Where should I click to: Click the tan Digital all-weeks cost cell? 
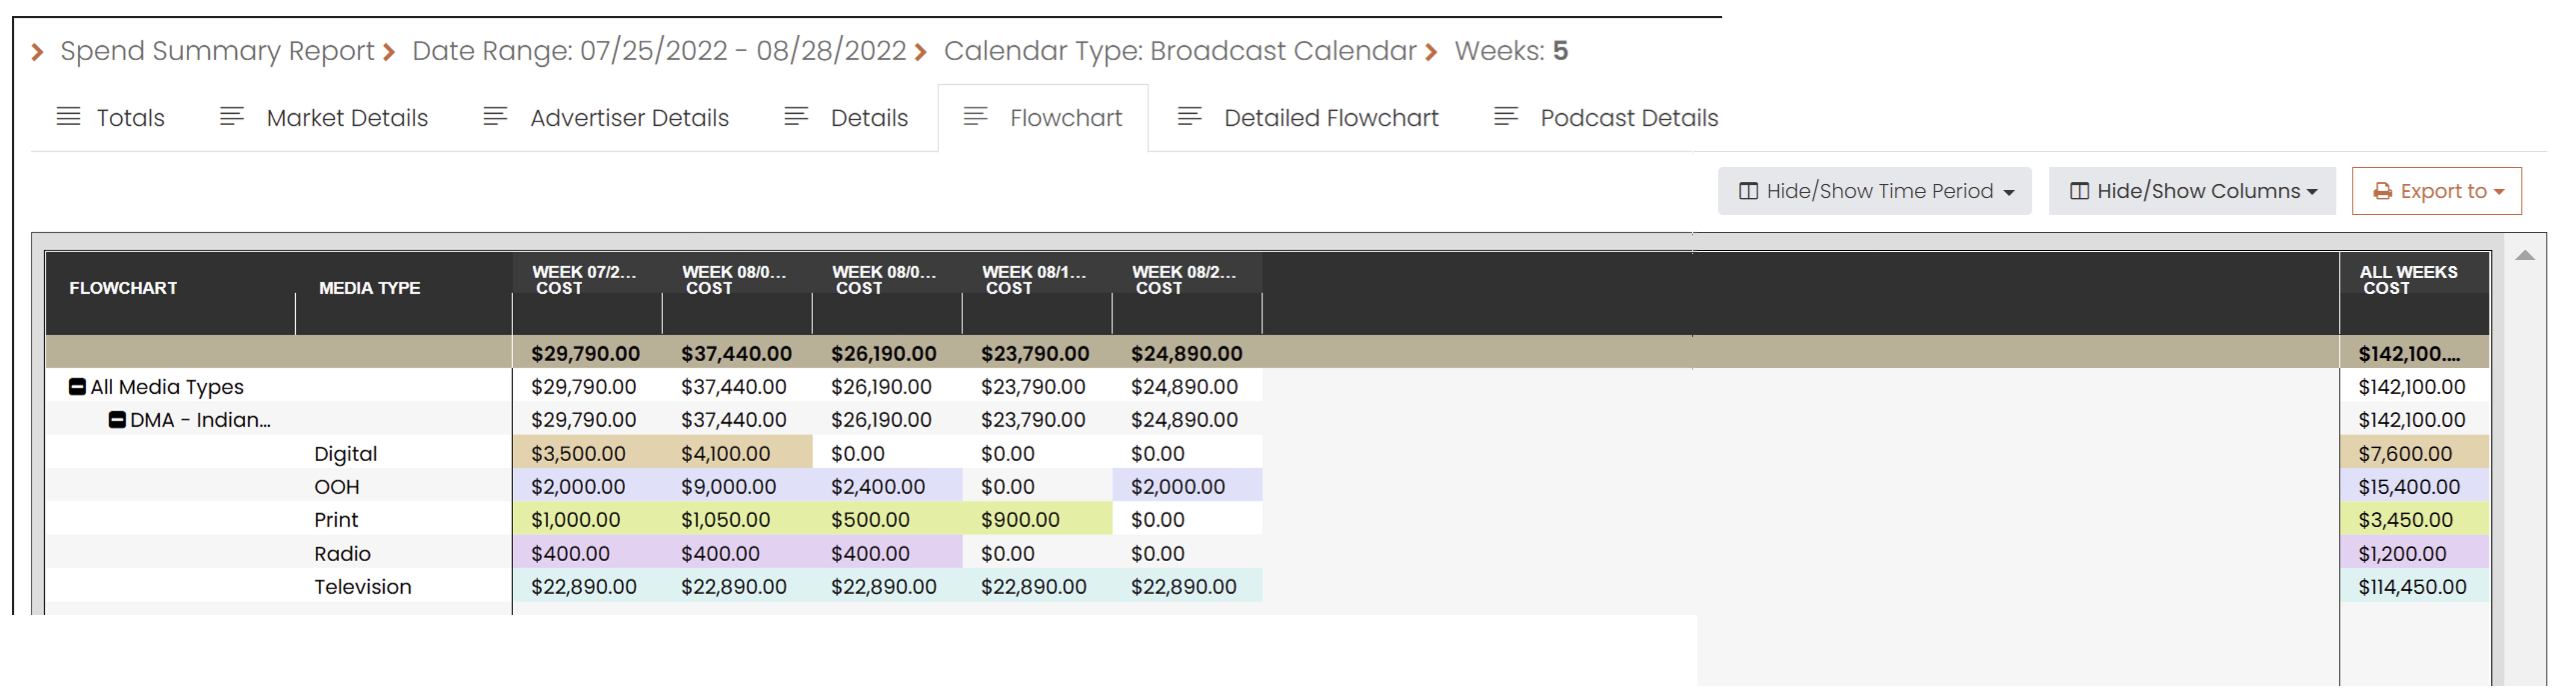click(2412, 454)
